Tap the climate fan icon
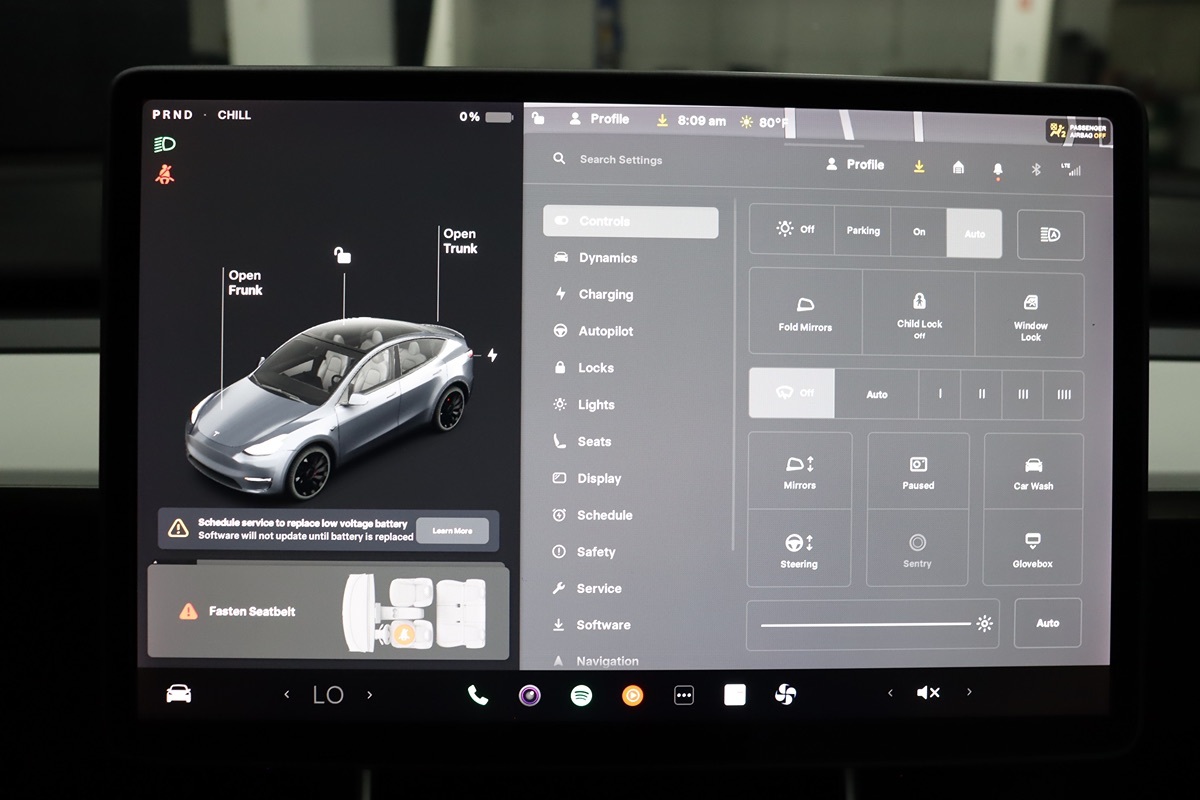Viewport: 1200px width, 800px height. pos(786,694)
